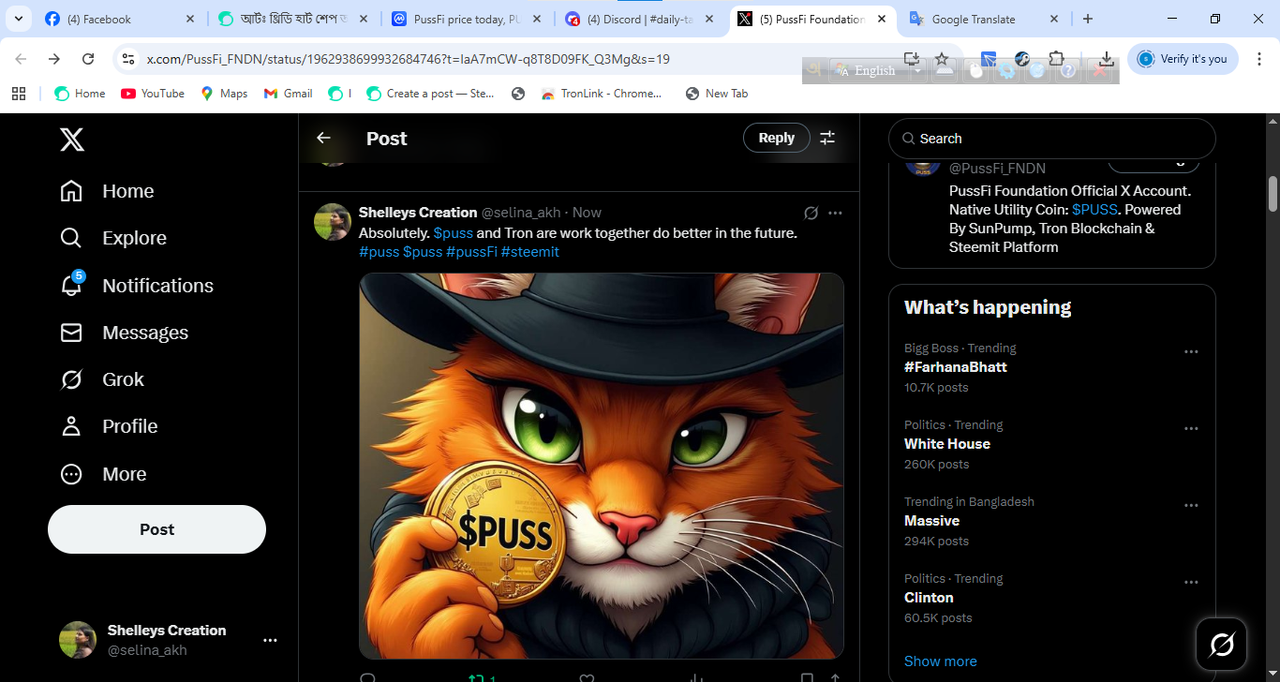
Task: Go back in browser history
Action: click(x=21, y=59)
